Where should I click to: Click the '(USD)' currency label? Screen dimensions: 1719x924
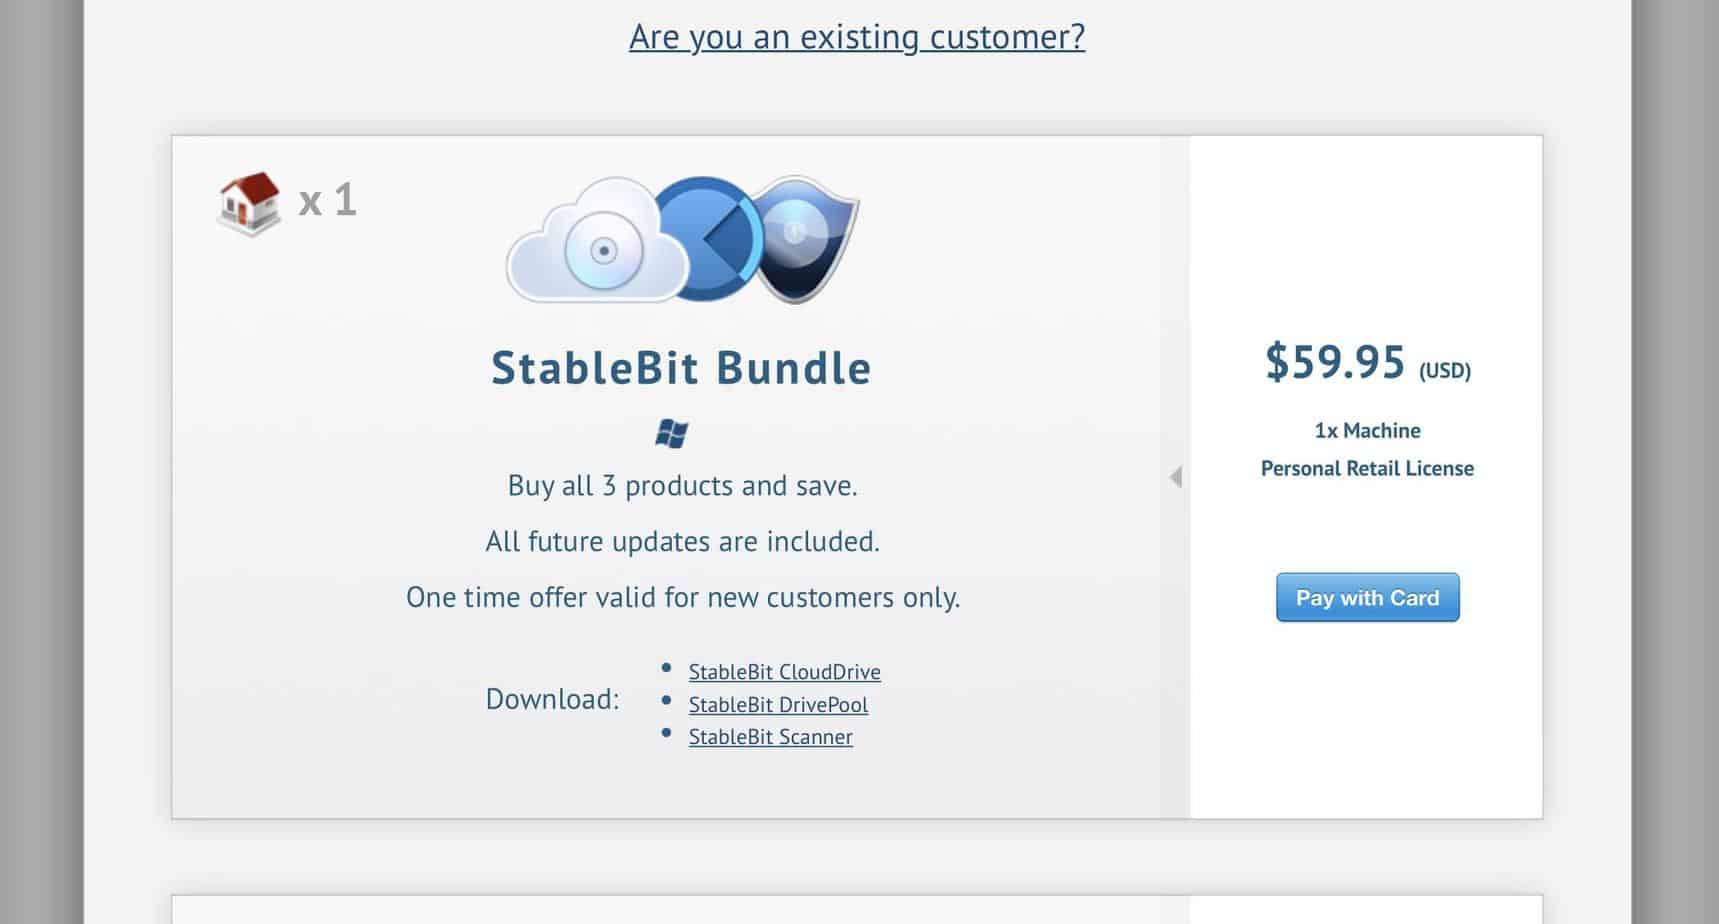(x=1445, y=371)
